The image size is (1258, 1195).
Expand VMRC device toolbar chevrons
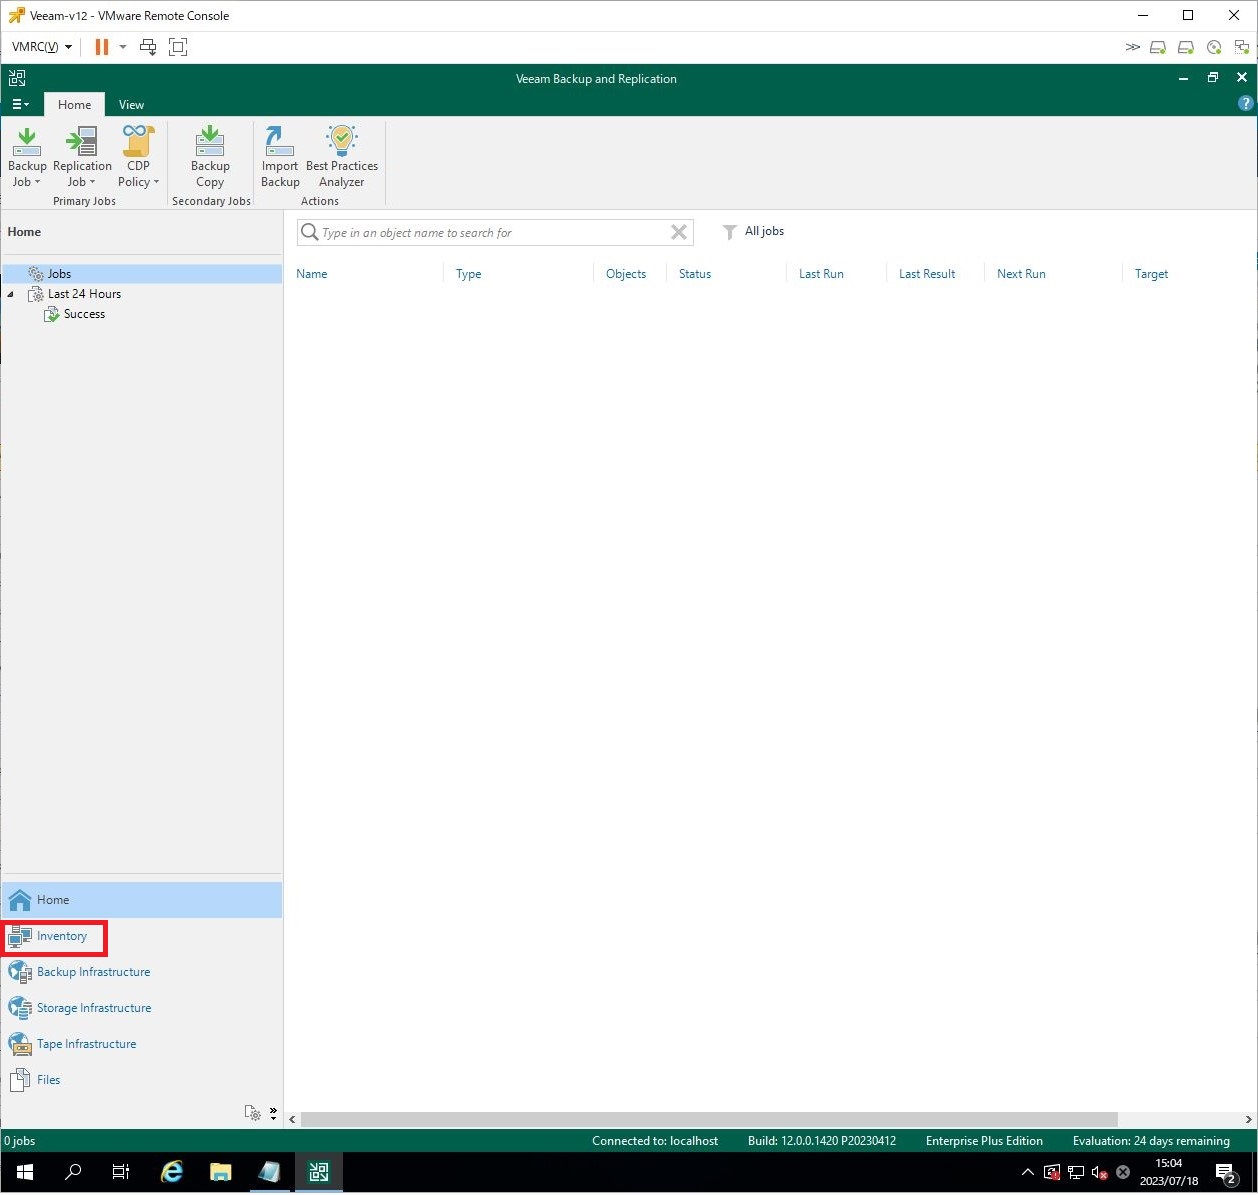point(1132,47)
